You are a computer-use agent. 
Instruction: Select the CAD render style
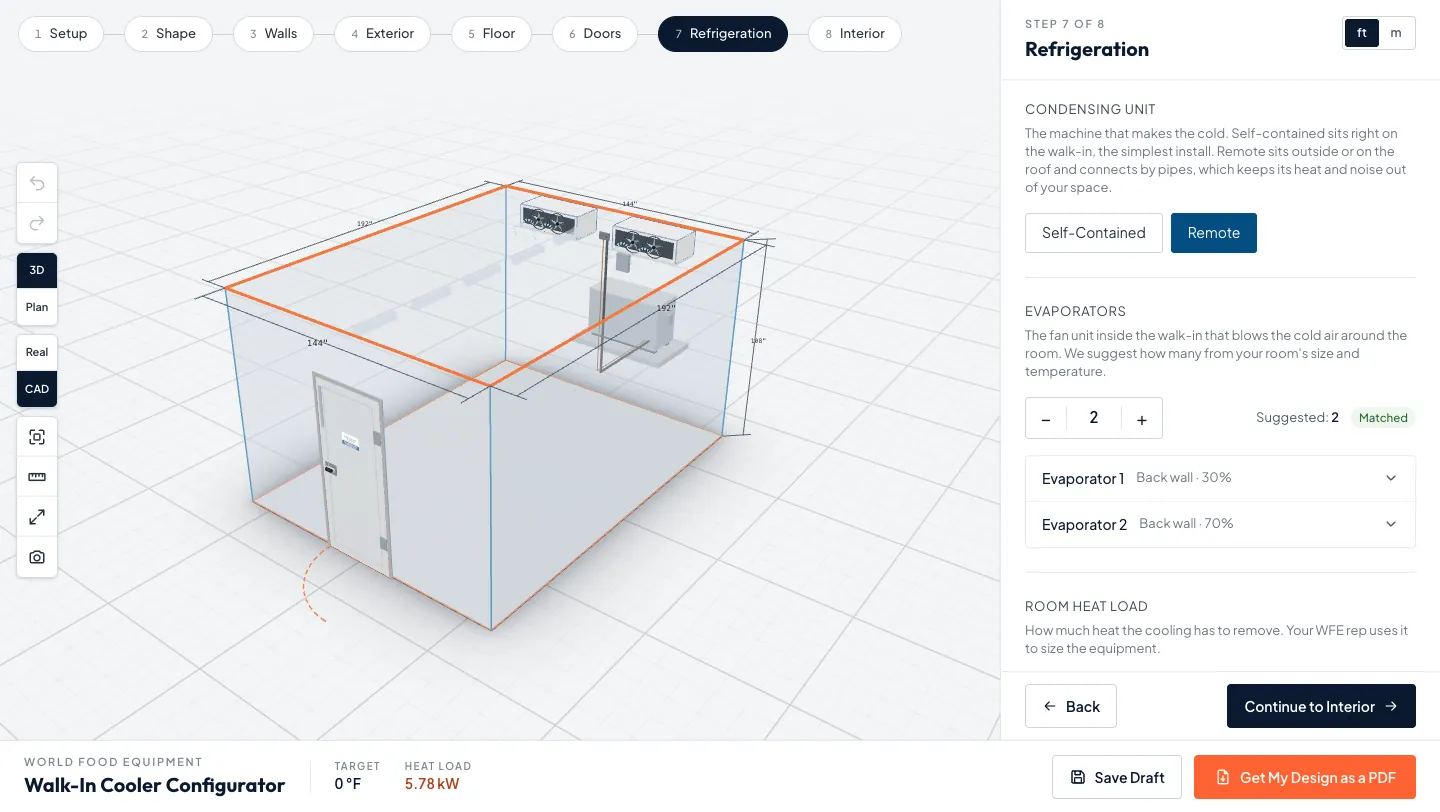click(37, 389)
